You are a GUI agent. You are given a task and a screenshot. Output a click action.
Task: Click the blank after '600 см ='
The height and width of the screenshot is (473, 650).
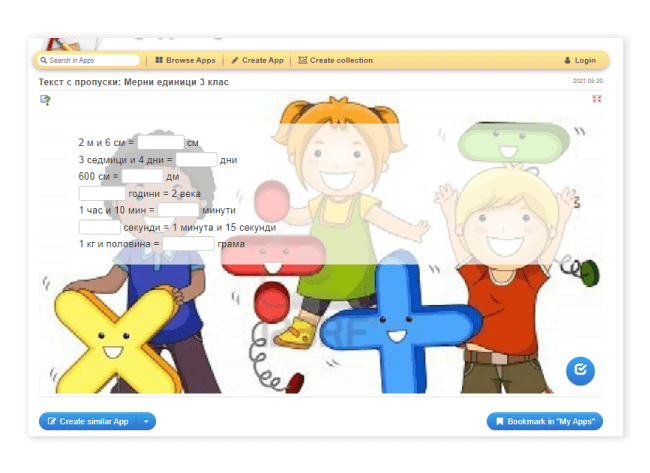point(142,177)
